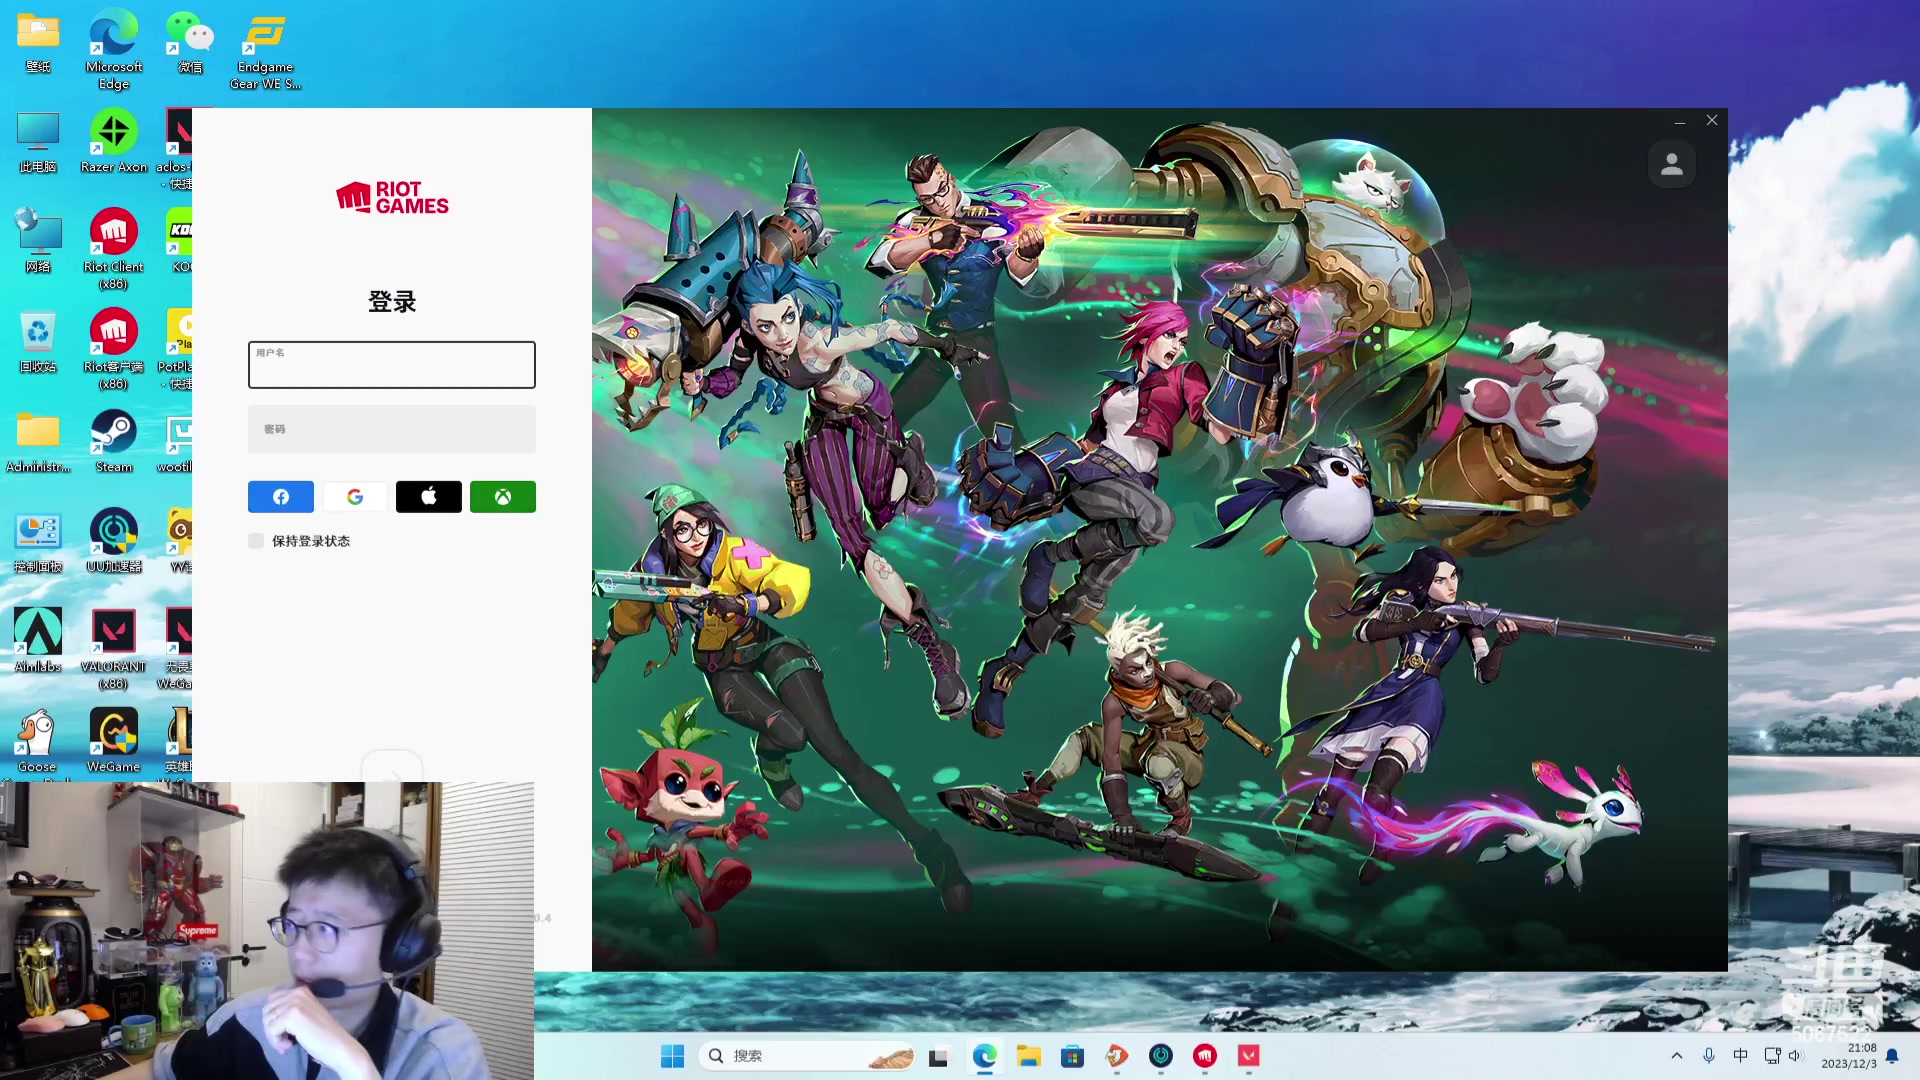1920x1080 pixels.
Task: Select Administrator folder on desktop
Action: tap(38, 442)
